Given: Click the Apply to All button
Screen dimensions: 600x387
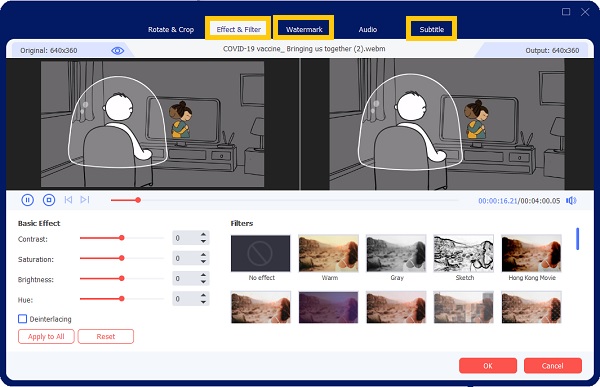Looking at the screenshot, I should pyautogui.click(x=46, y=336).
